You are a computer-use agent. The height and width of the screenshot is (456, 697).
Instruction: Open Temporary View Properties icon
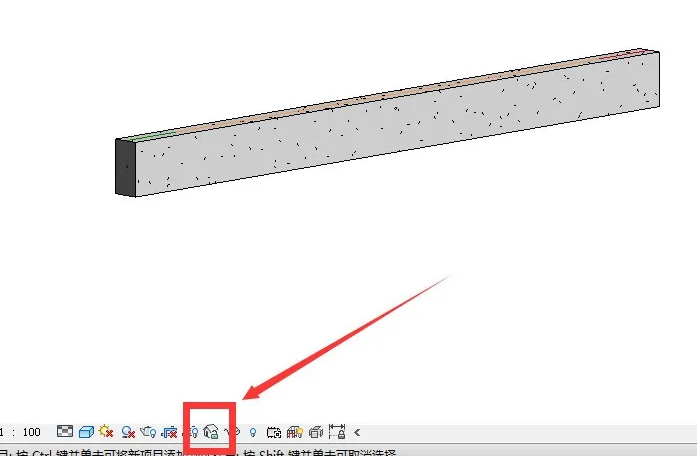click(x=273, y=432)
